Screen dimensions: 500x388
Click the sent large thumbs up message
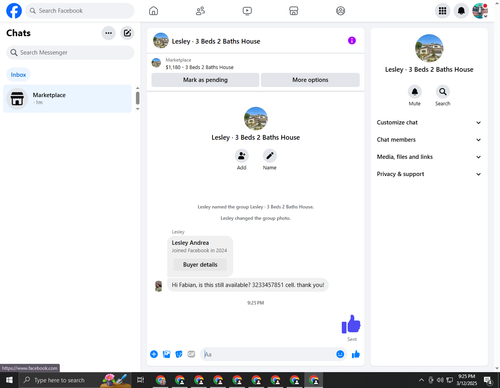[x=351, y=324]
